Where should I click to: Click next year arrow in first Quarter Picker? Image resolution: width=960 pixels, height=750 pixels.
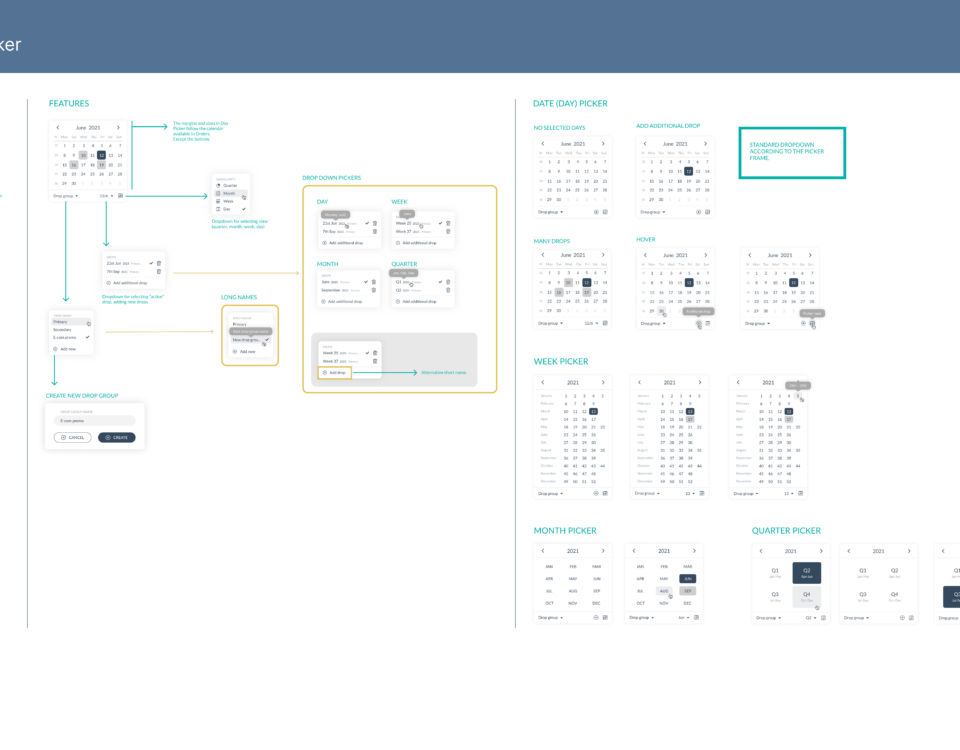[822, 551]
